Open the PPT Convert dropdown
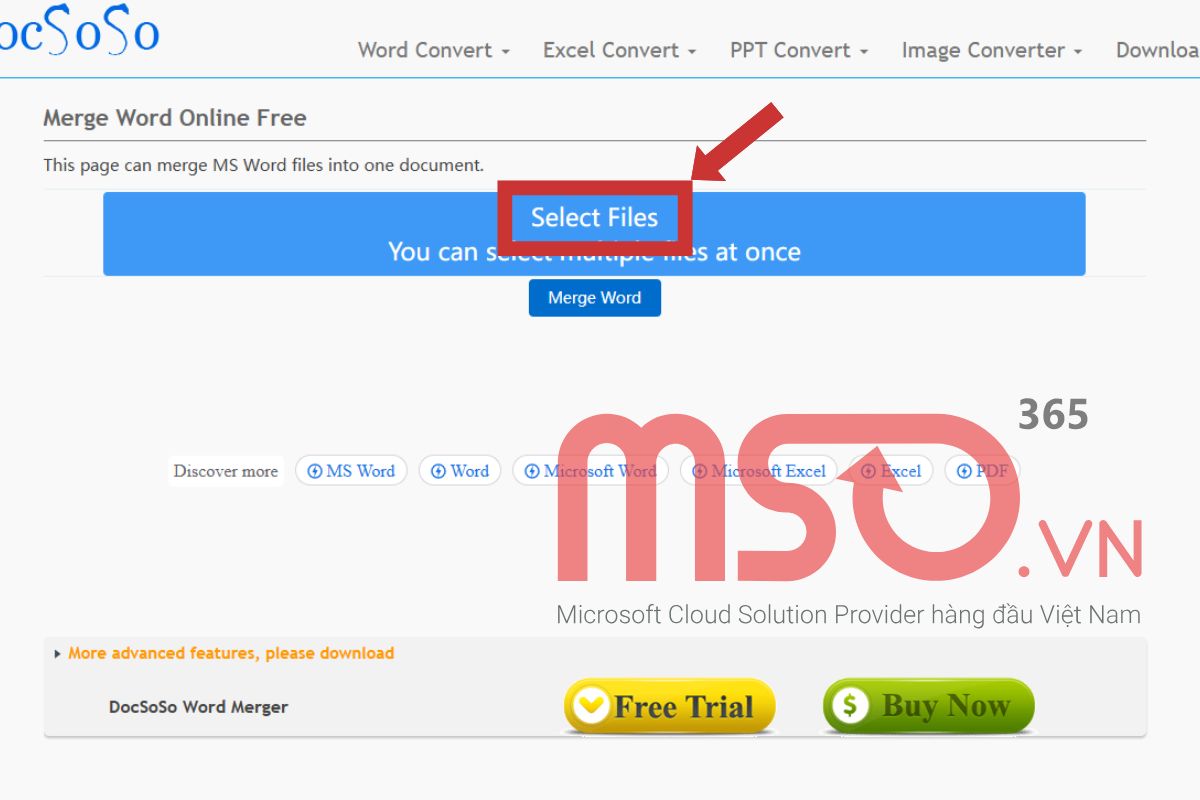 point(799,50)
